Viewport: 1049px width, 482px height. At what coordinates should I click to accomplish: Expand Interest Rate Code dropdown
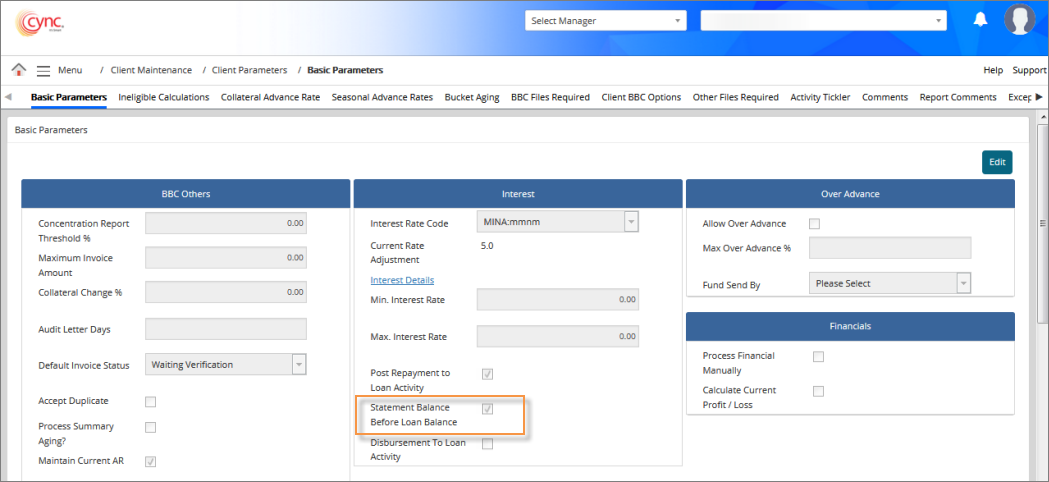click(x=558, y=223)
